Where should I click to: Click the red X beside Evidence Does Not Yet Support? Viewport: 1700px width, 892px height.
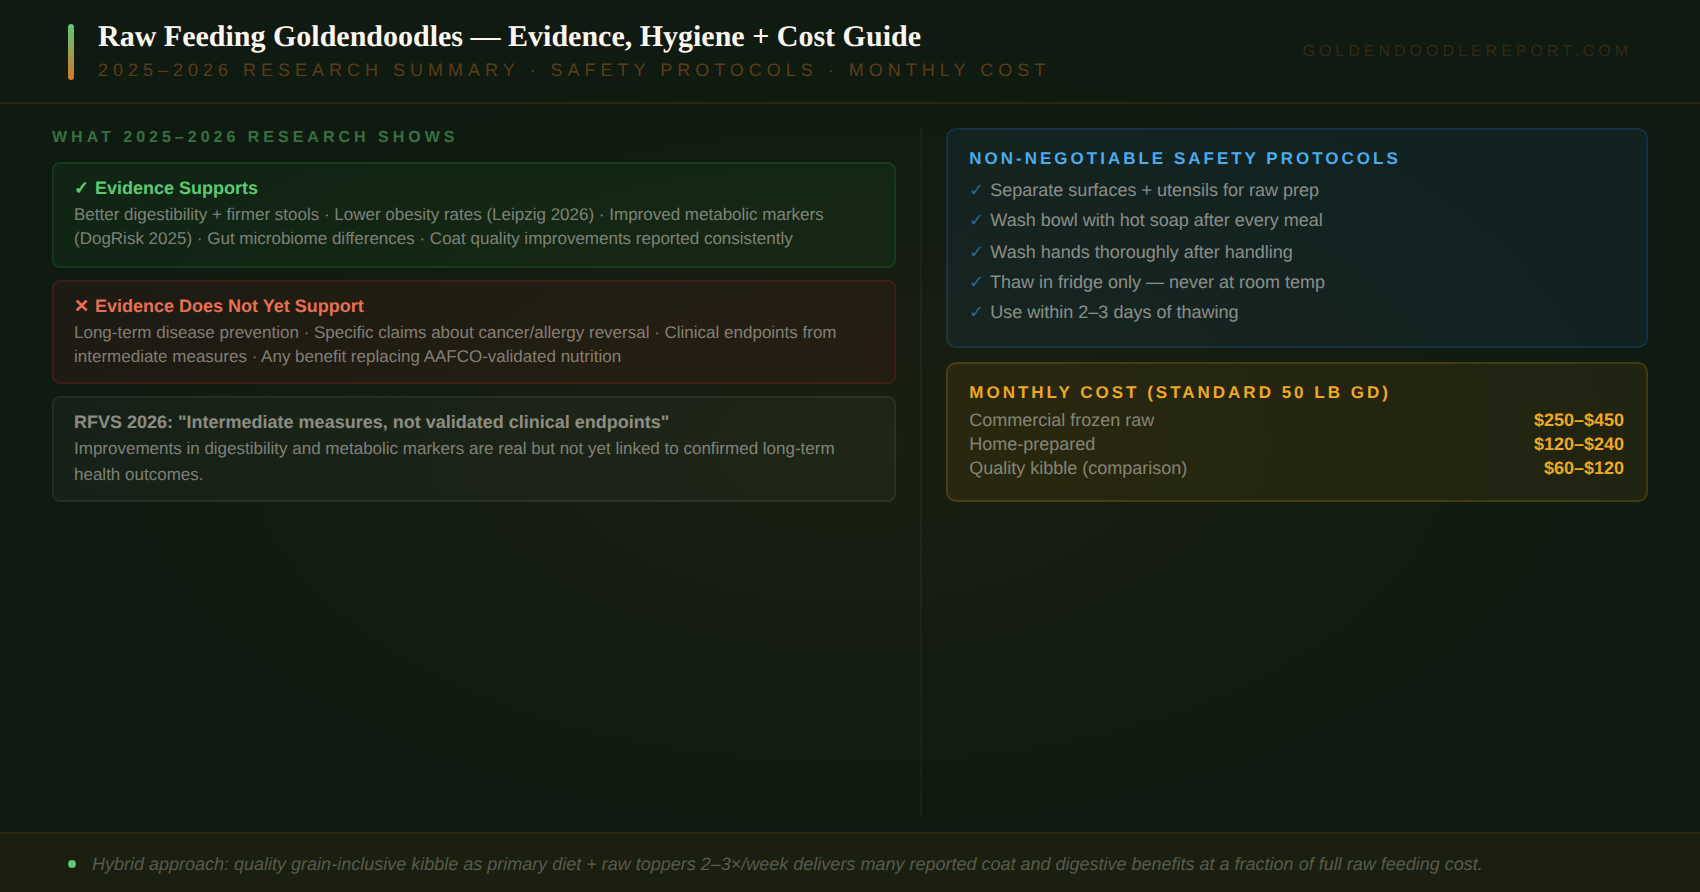tap(81, 306)
